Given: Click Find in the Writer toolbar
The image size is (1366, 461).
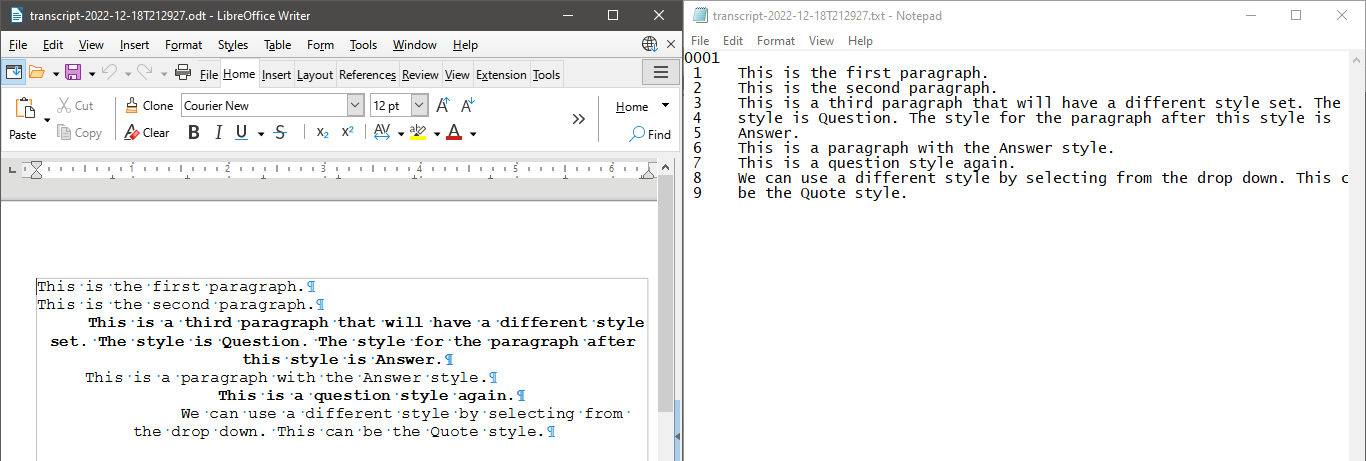Looking at the screenshot, I should click(x=651, y=134).
